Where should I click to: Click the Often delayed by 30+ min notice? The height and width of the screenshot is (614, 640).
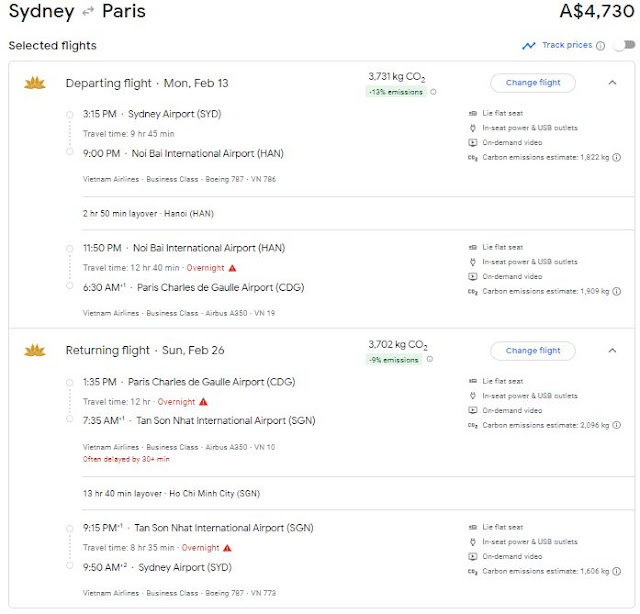(x=126, y=459)
